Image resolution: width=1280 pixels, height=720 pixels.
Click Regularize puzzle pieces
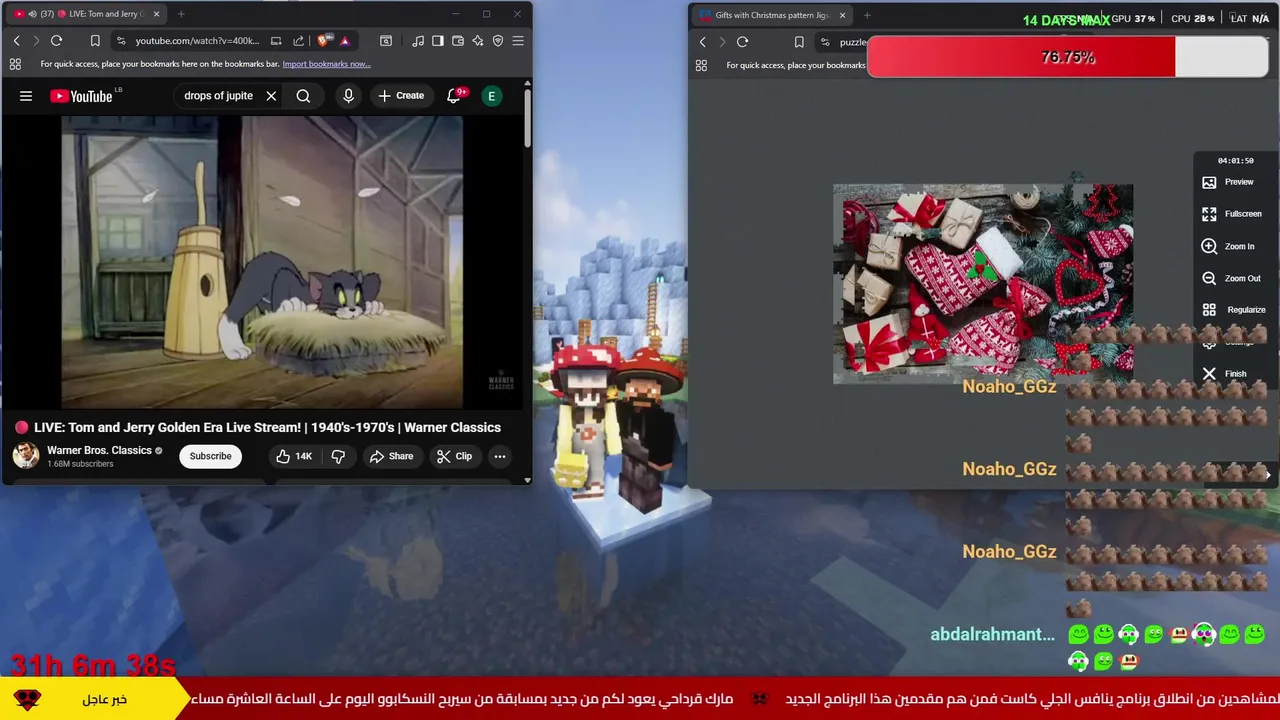point(1234,310)
